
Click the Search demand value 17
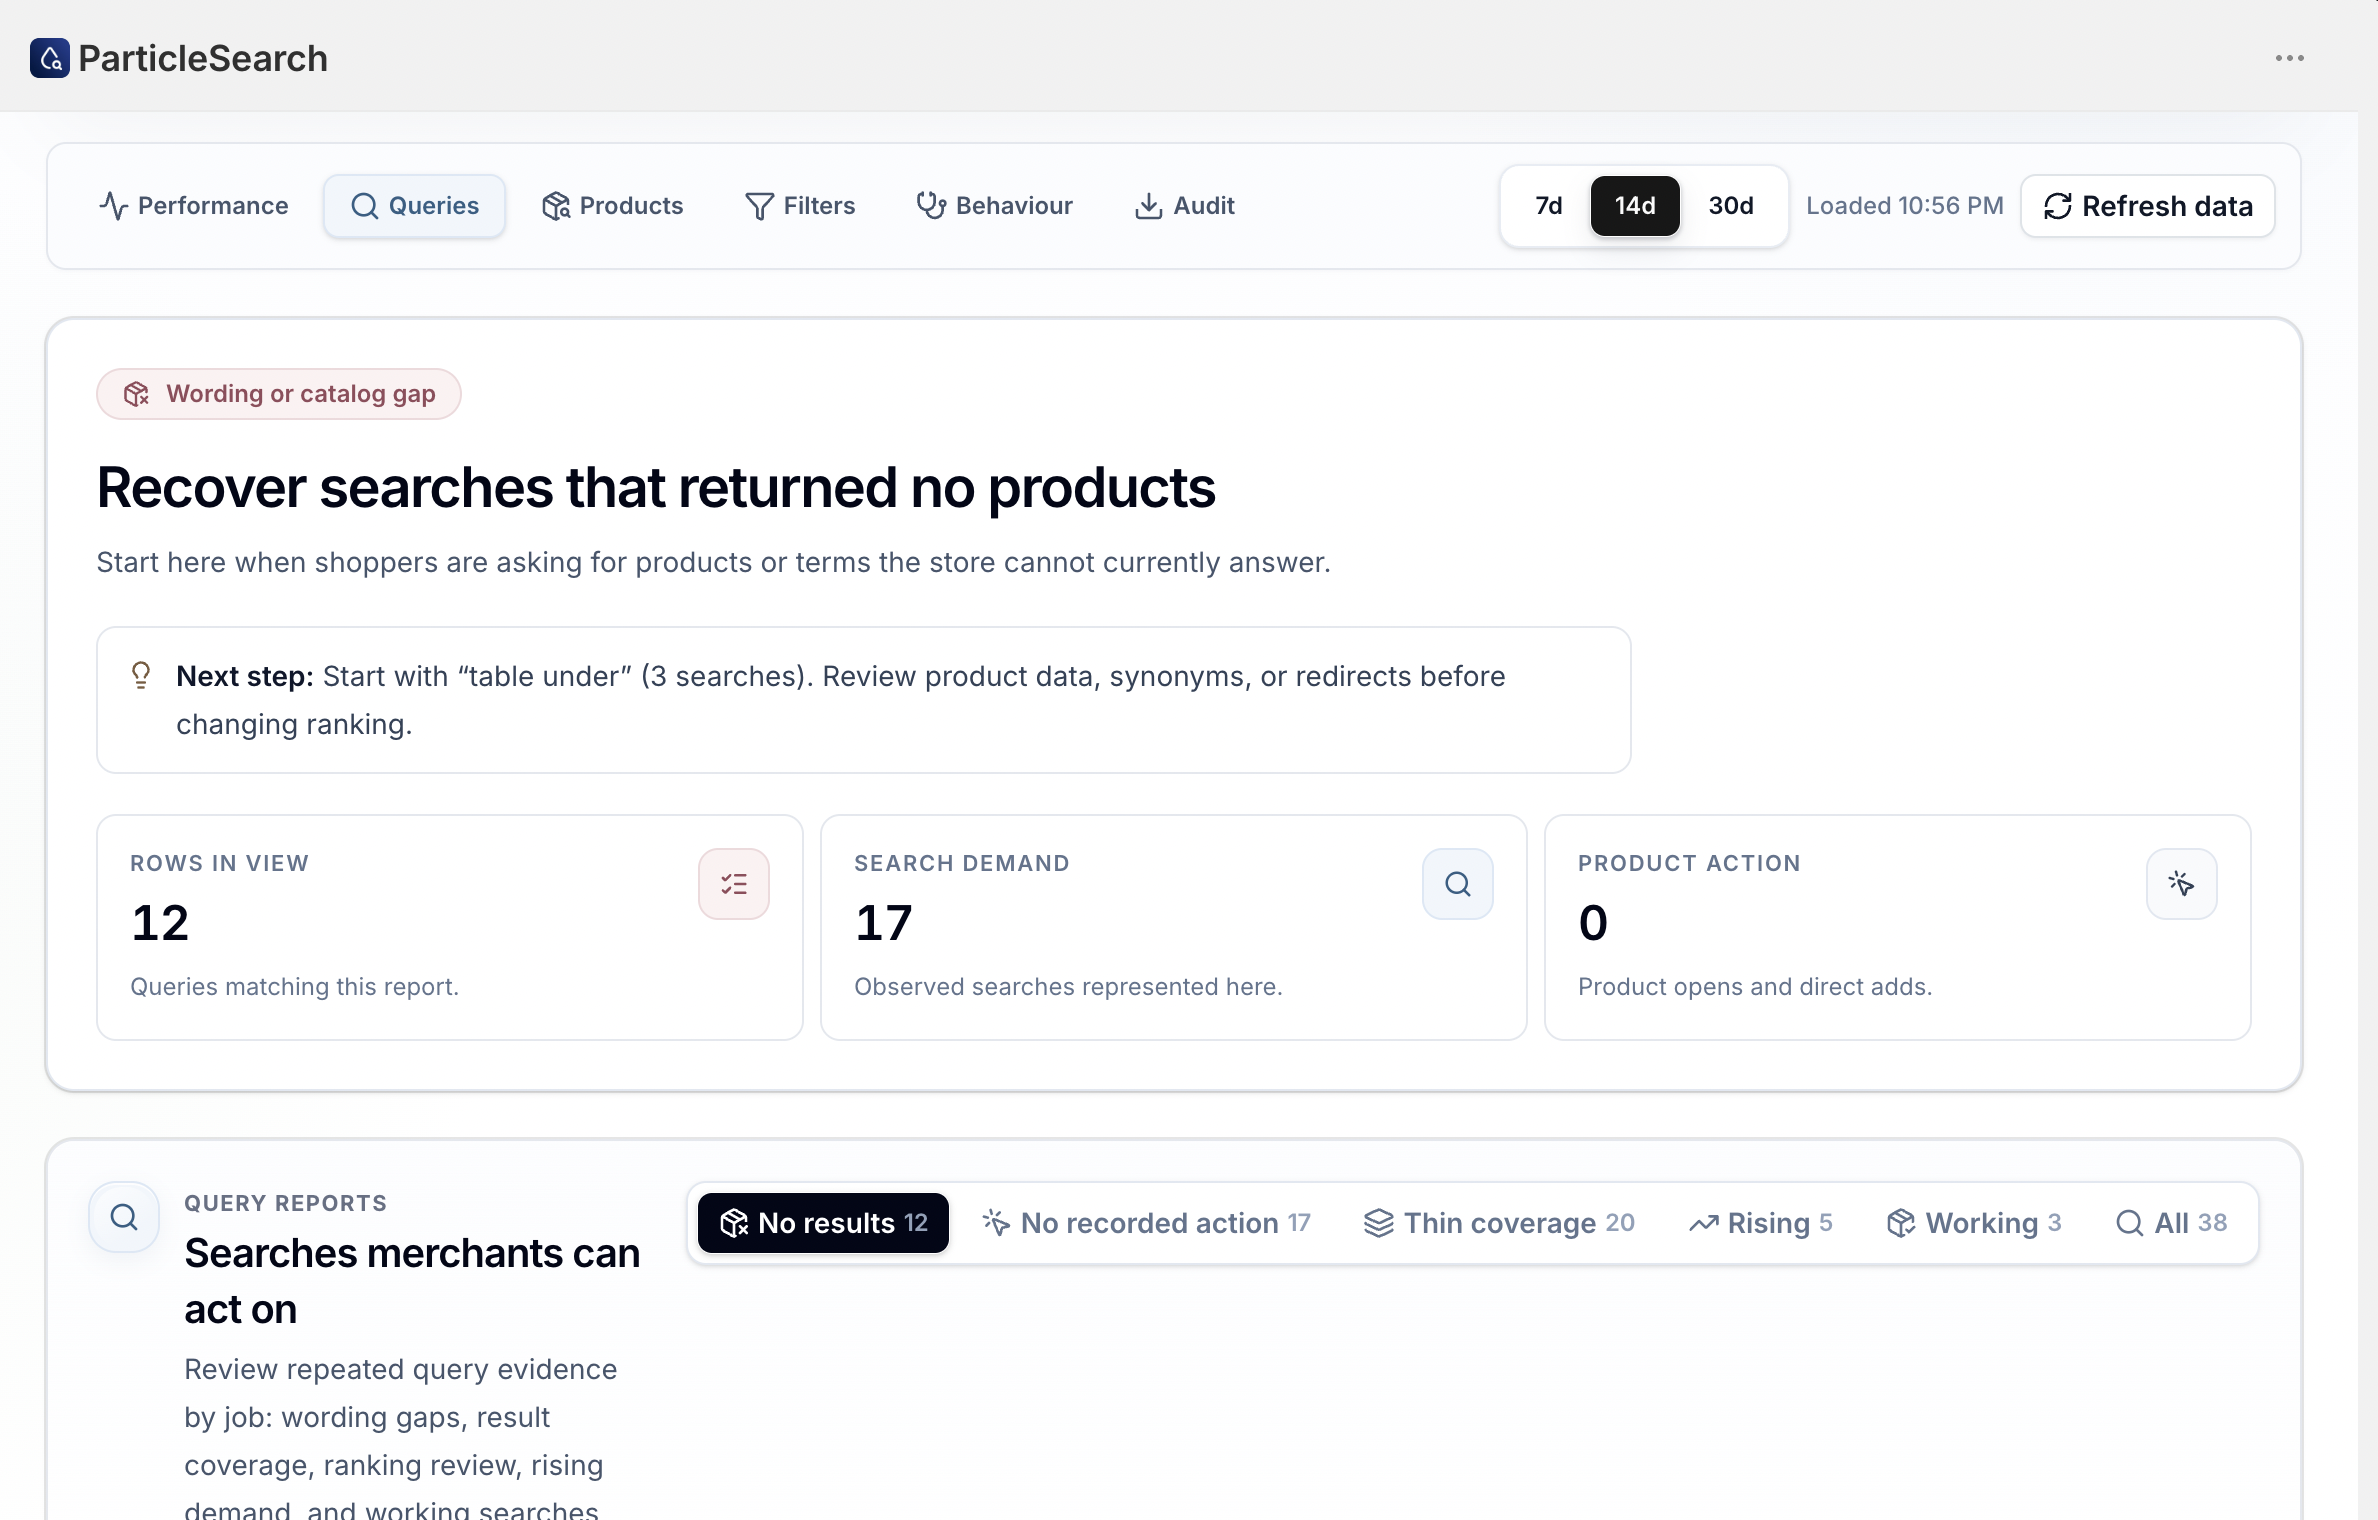point(884,922)
